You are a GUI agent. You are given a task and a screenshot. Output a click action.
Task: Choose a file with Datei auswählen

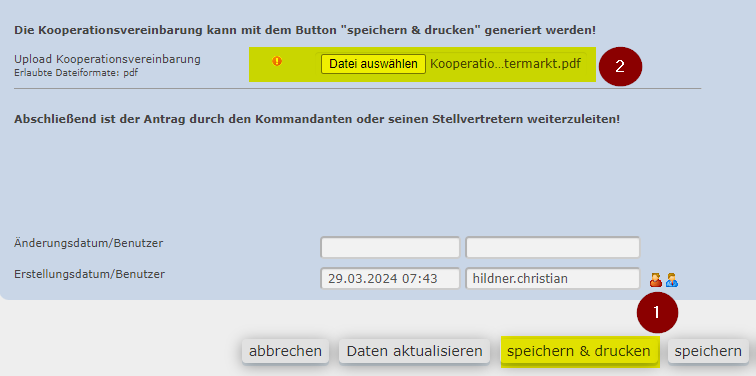(373, 64)
